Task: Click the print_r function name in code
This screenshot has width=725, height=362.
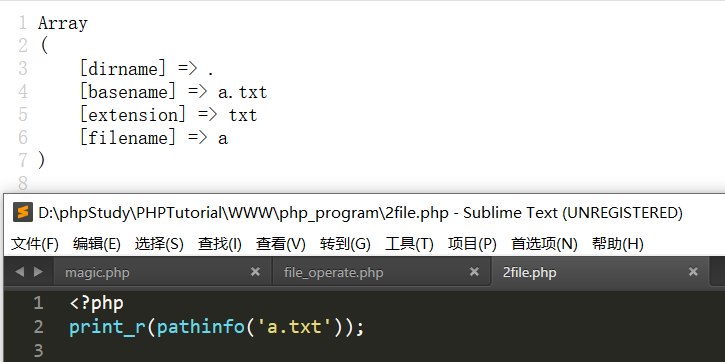Action: pyautogui.click(x=108, y=327)
